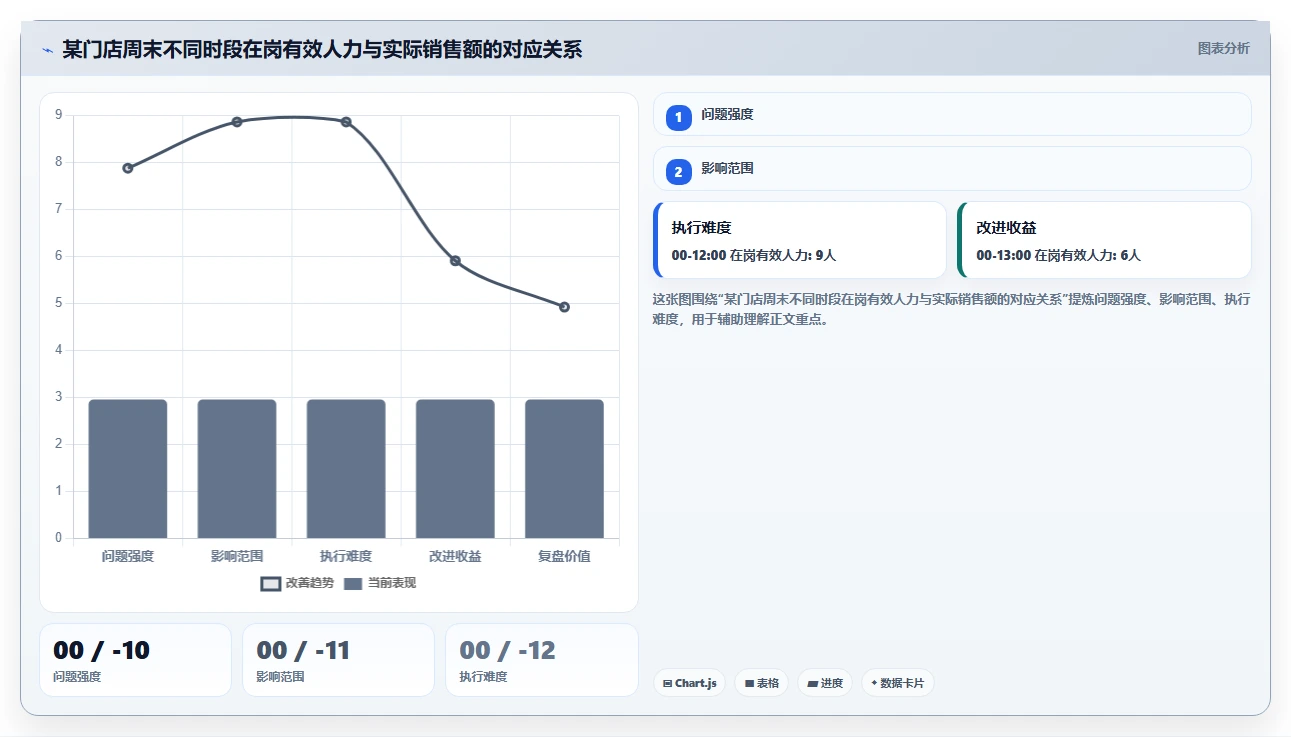Viewport: 1291px width, 737px height.
Task: Click the Chart.js tag
Action: pos(689,683)
